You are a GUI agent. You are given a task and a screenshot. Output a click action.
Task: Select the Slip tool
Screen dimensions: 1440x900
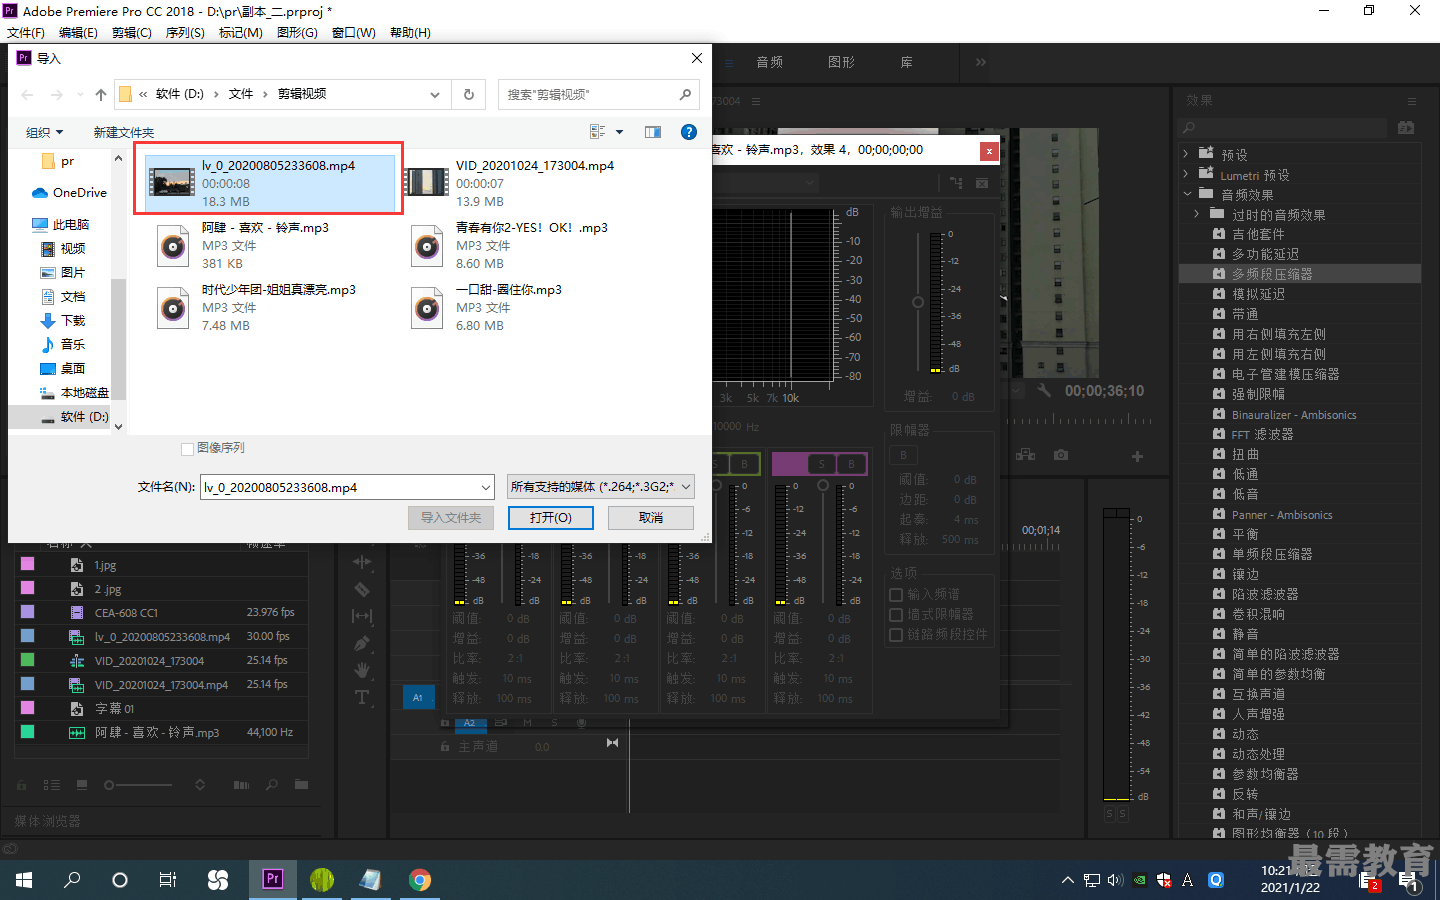362,616
